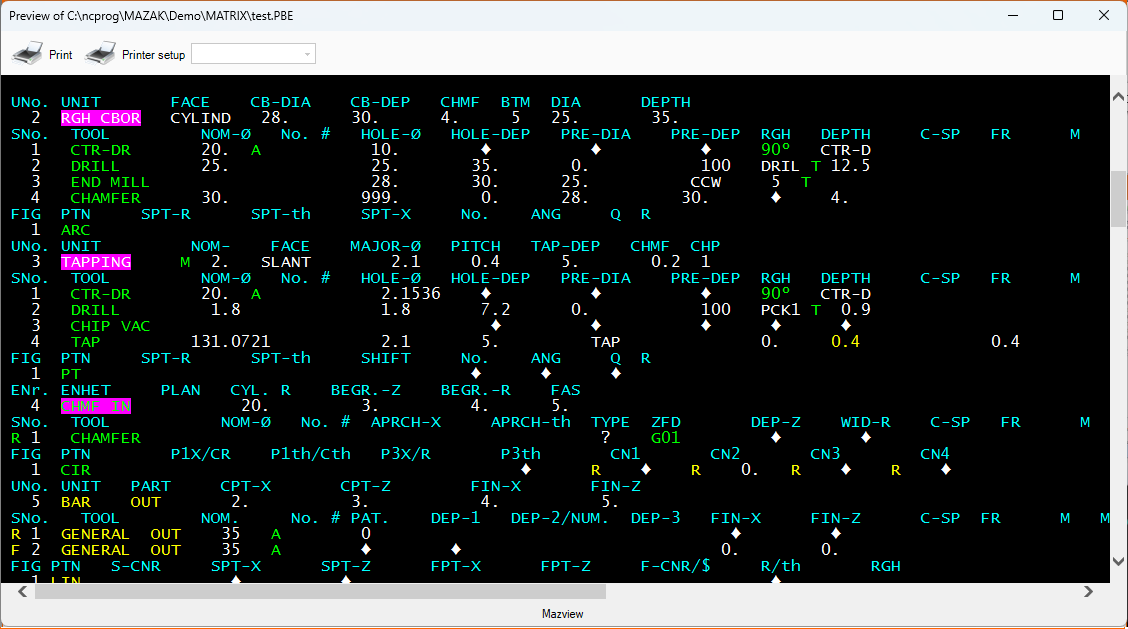This screenshot has width=1128, height=629.
Task: Click the BEGR.-Z column header
Action: 365,390
